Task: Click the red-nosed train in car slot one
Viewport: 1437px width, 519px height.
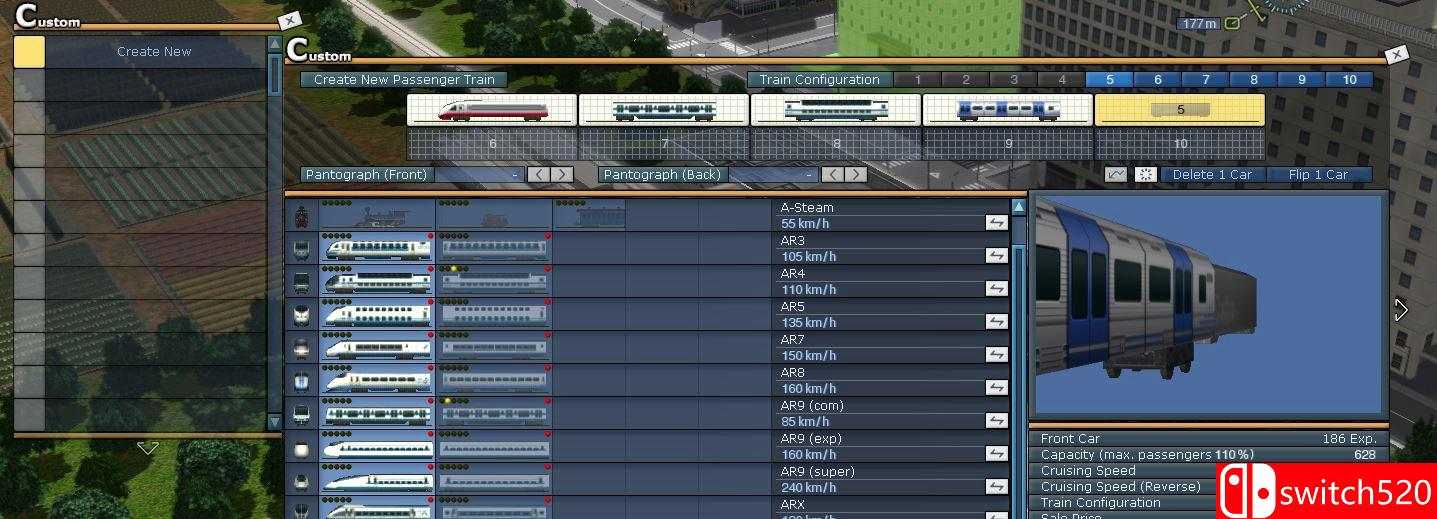Action: [x=492, y=110]
